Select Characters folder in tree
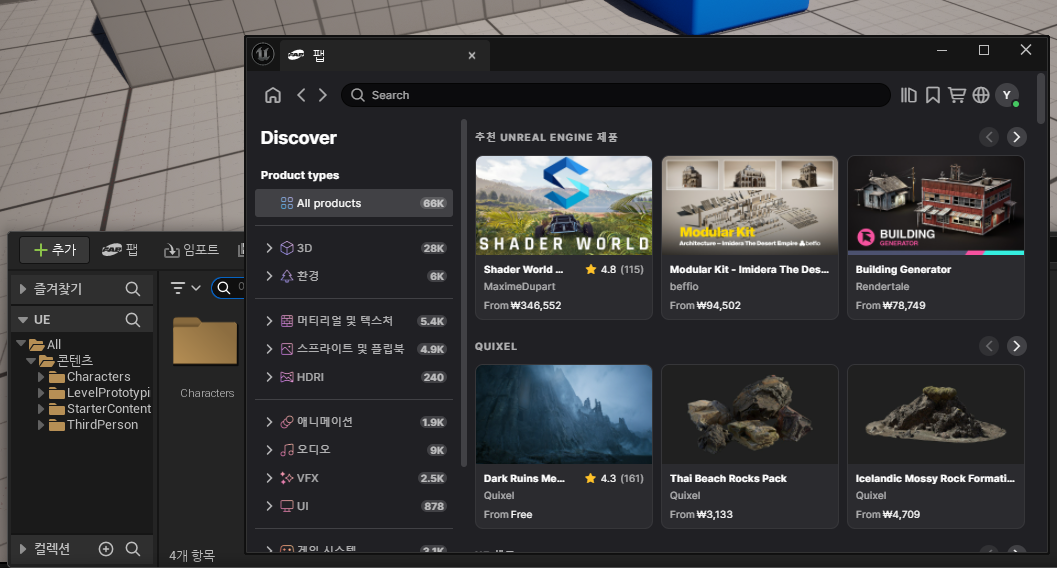The height and width of the screenshot is (568, 1057). [98, 377]
